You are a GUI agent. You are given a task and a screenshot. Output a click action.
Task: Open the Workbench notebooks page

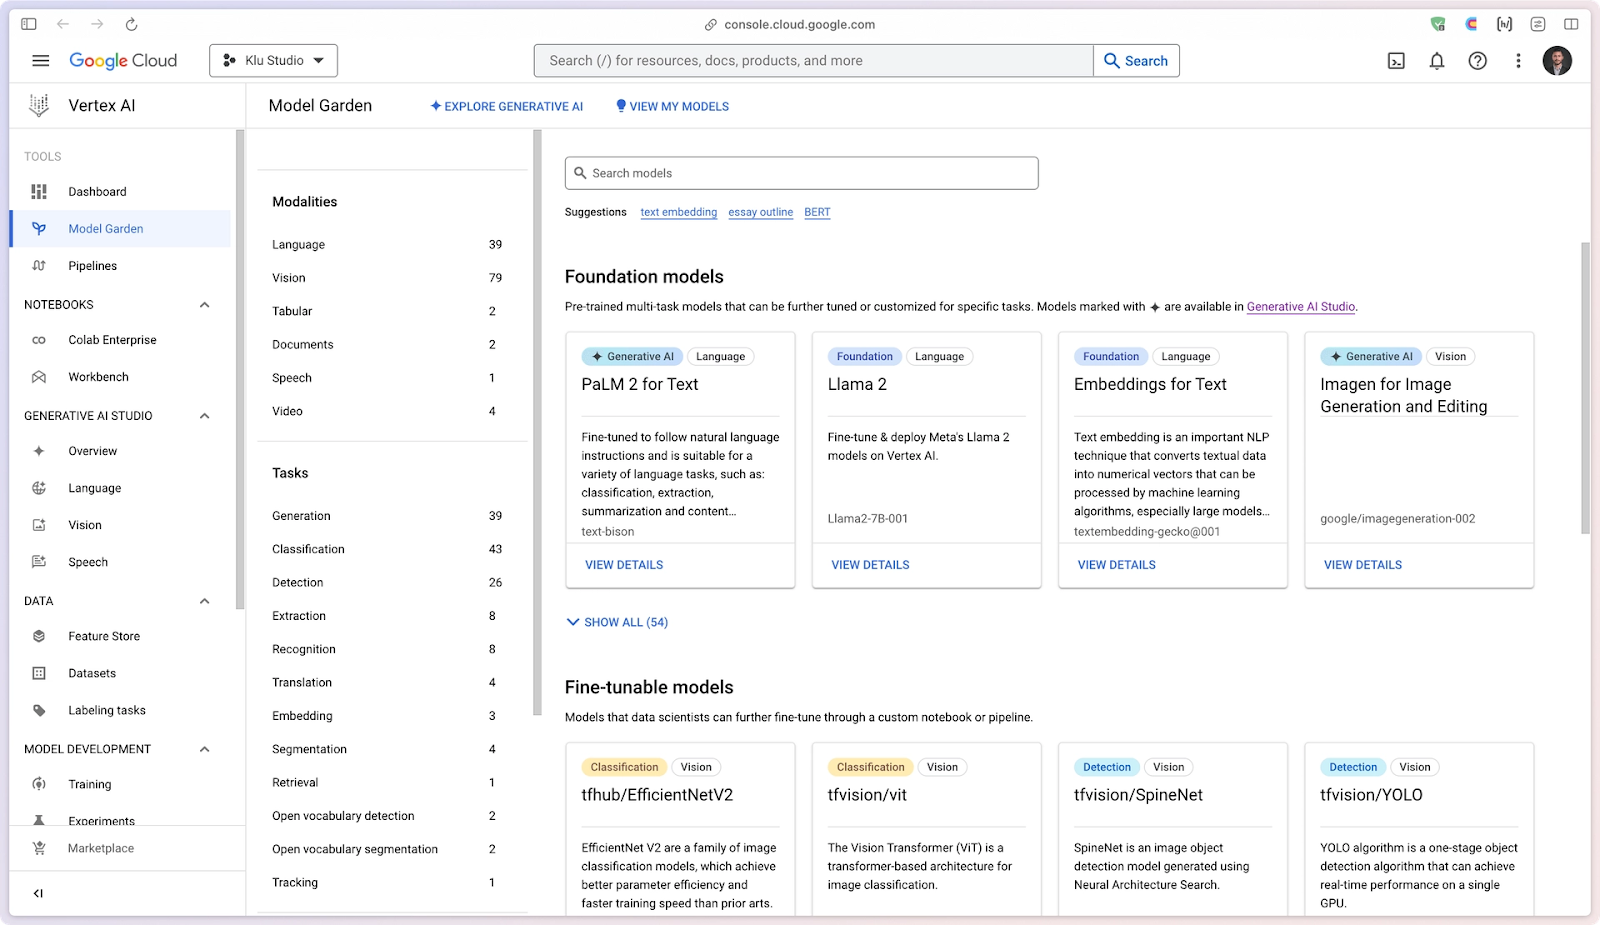[x=100, y=377]
